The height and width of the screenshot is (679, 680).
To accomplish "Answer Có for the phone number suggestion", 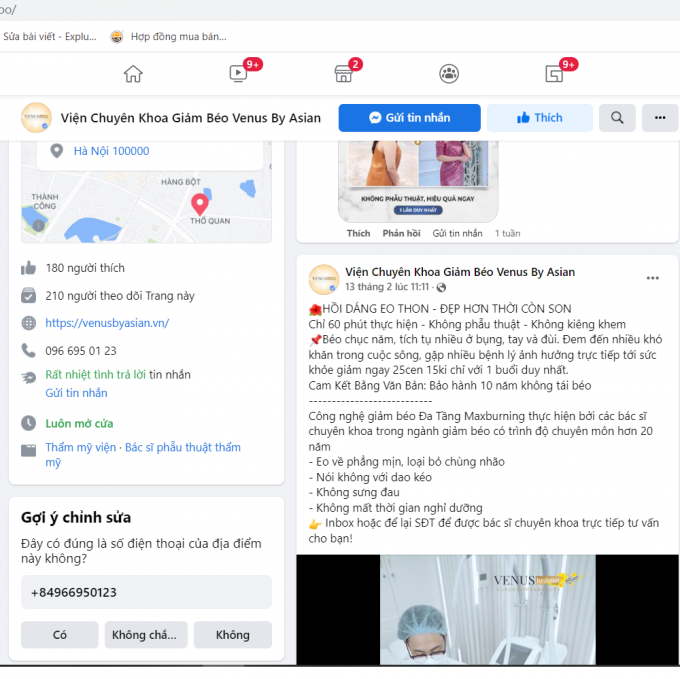I will [x=60, y=635].
